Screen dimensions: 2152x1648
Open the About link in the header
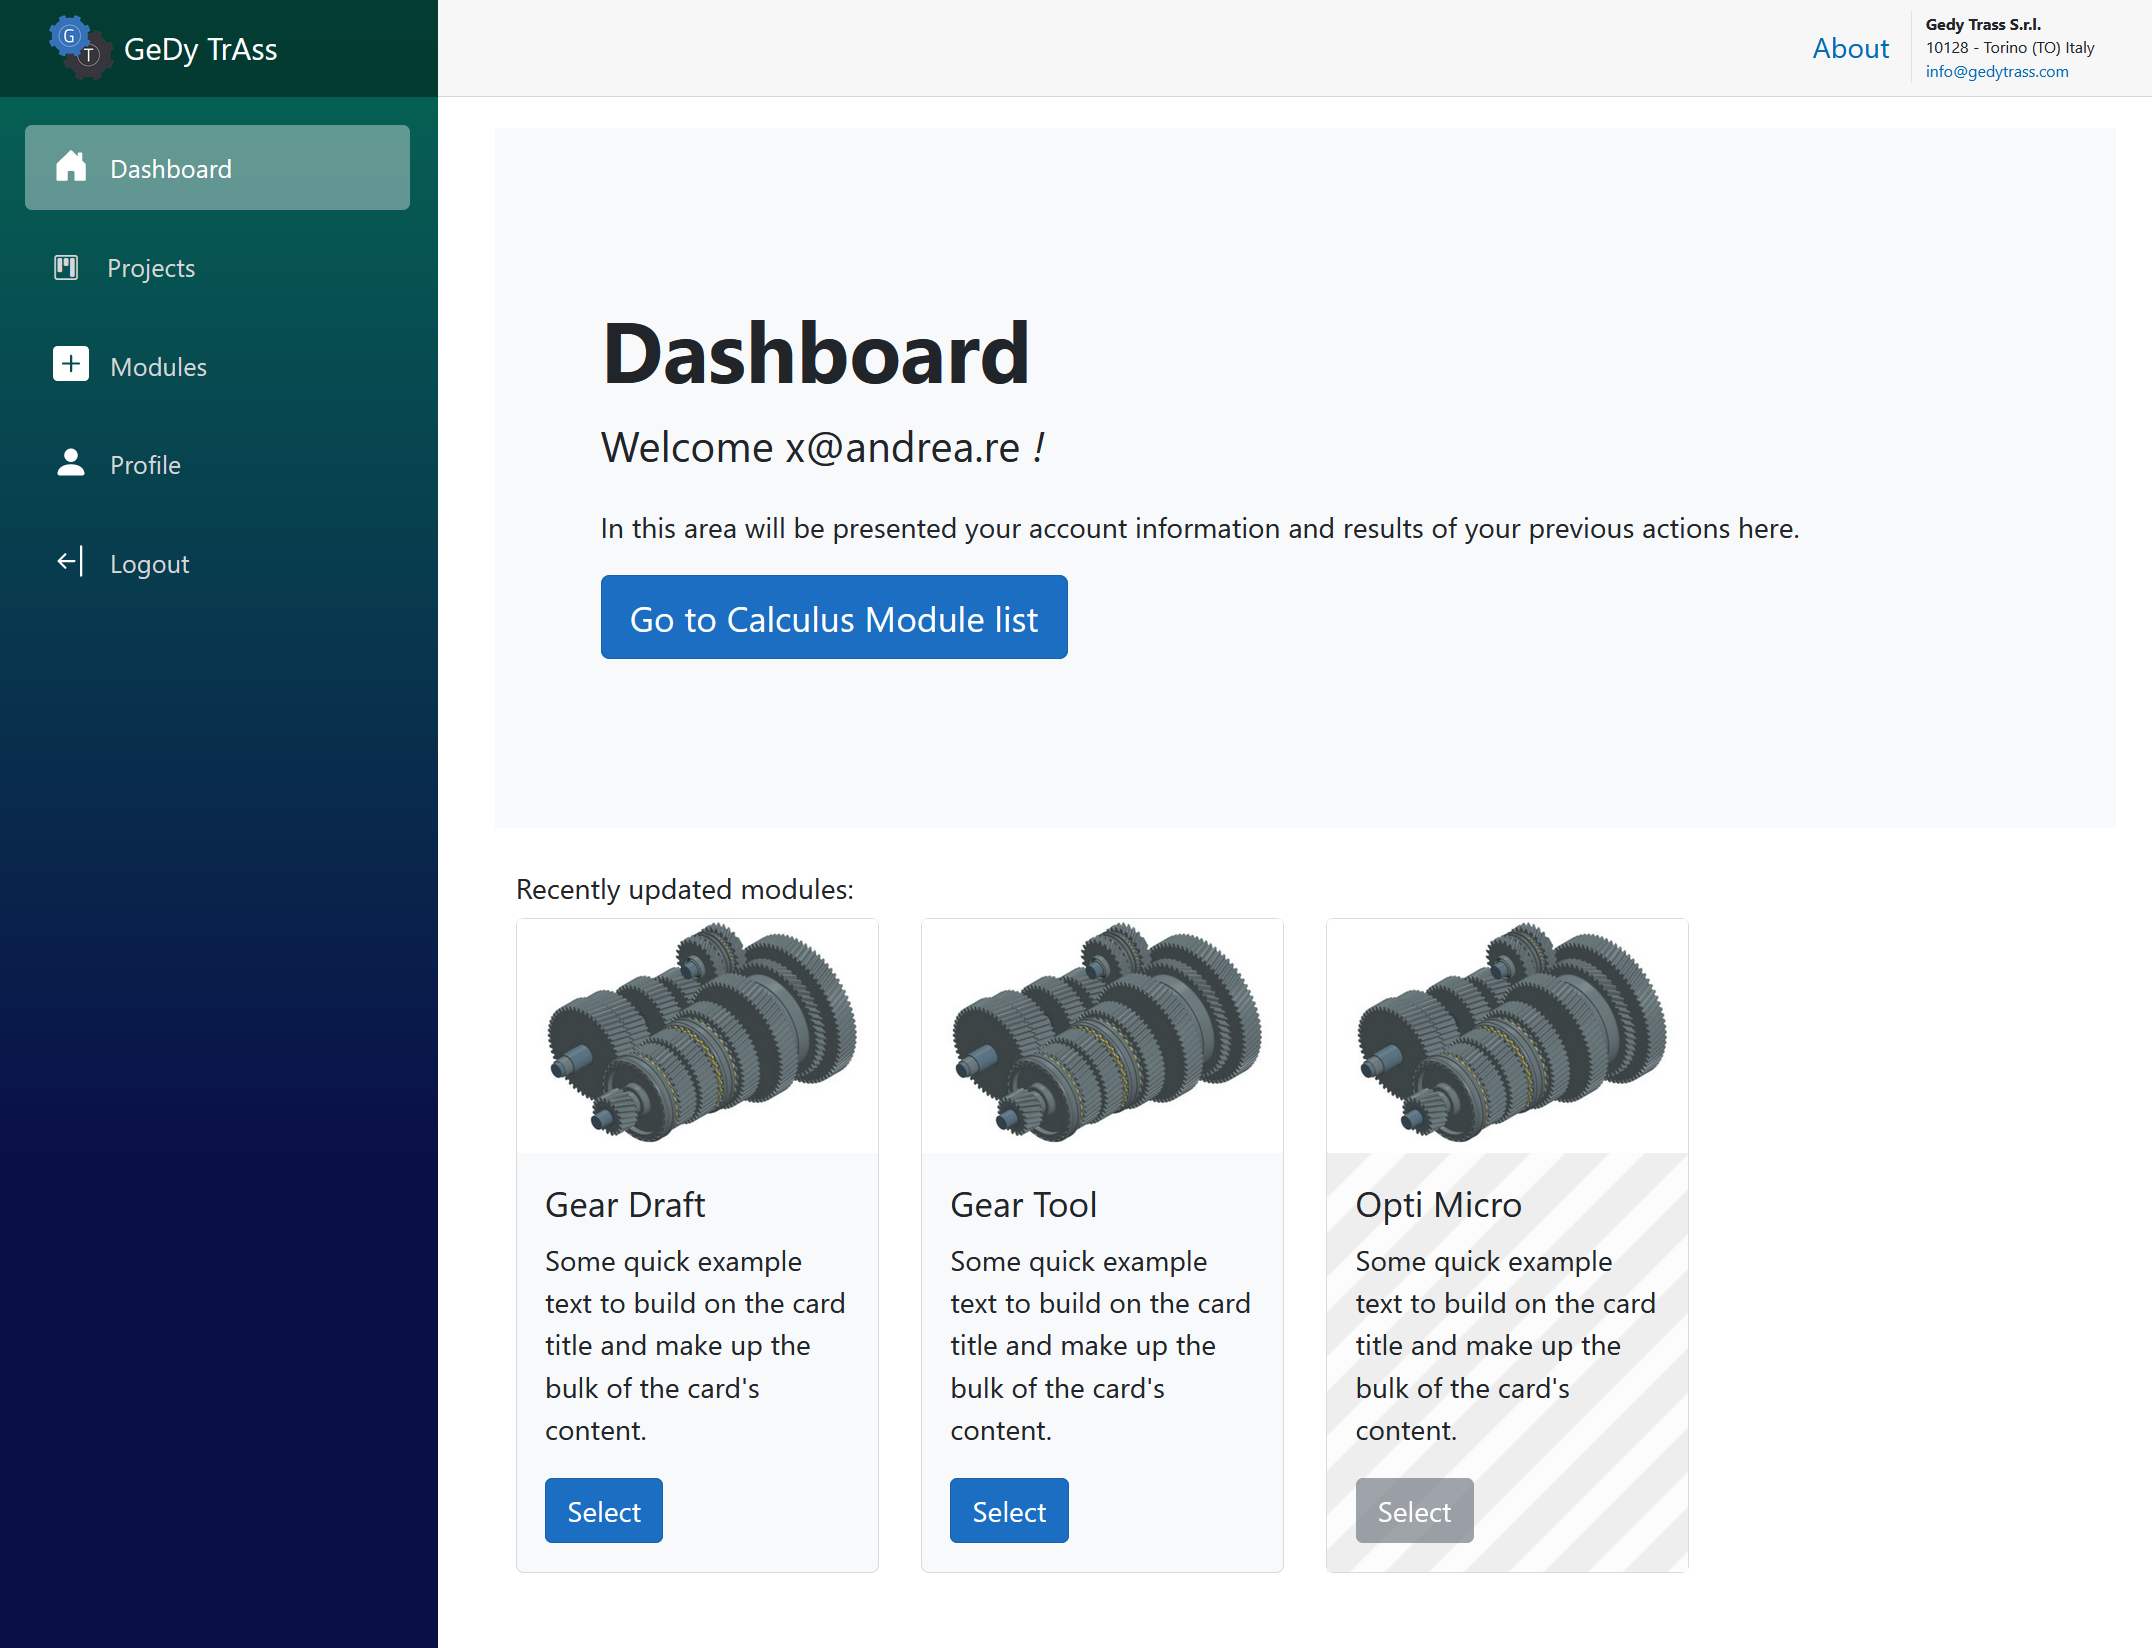click(x=1850, y=48)
